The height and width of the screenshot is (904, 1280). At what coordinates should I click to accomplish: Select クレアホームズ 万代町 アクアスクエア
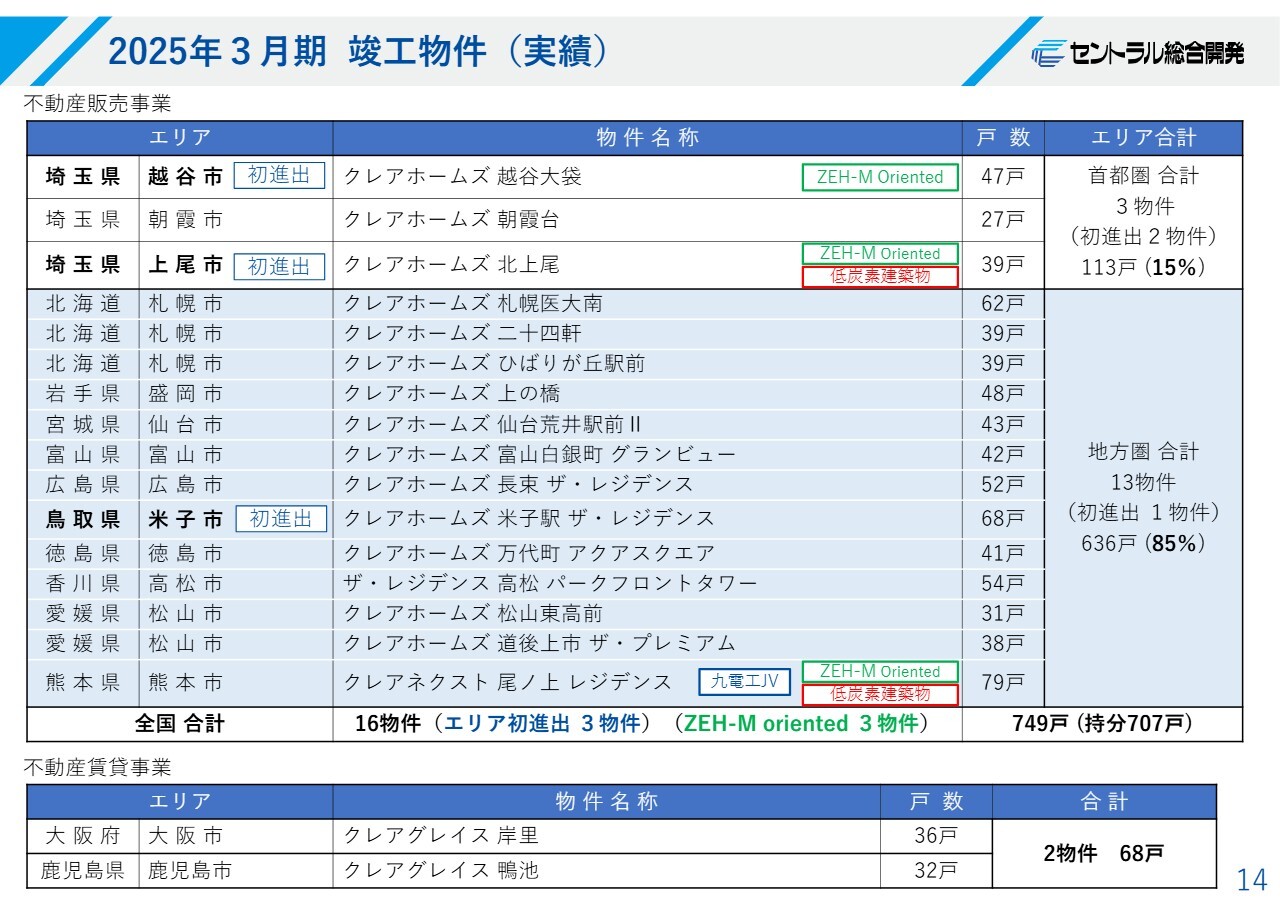pyautogui.click(x=529, y=553)
